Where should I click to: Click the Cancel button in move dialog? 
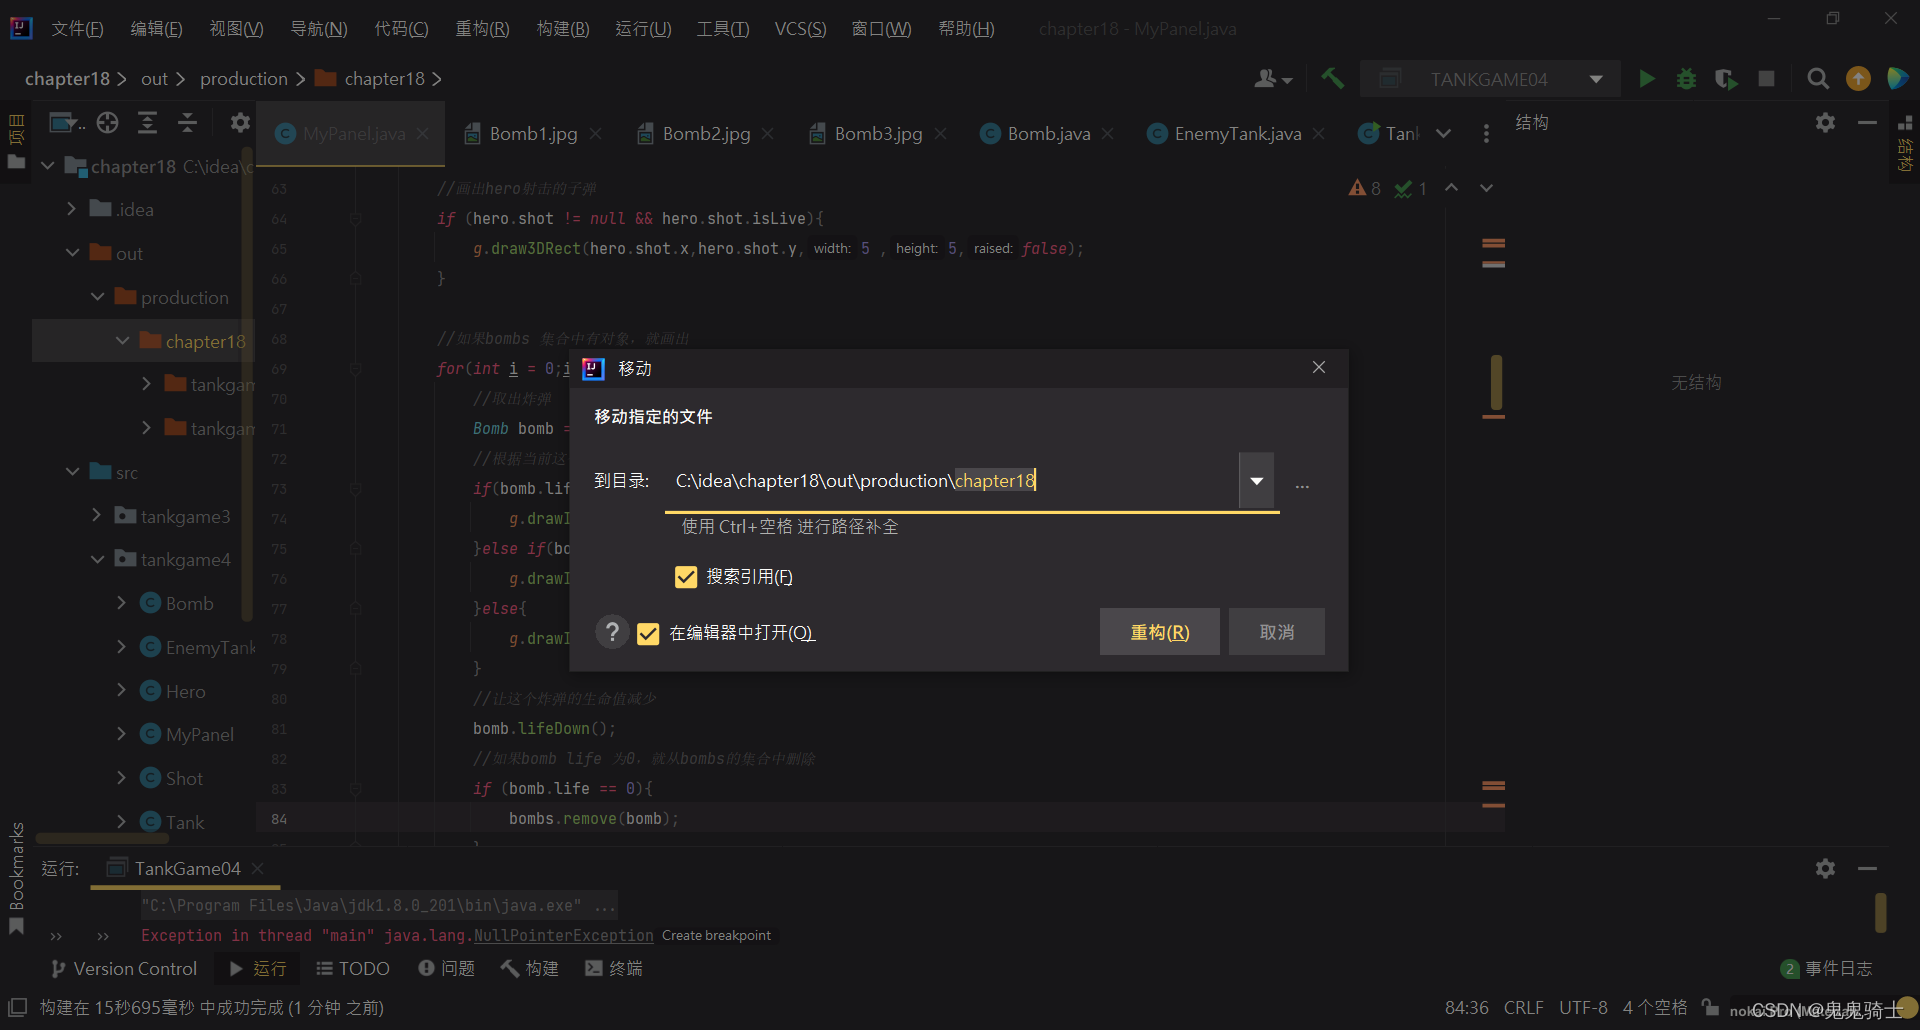pyautogui.click(x=1277, y=632)
